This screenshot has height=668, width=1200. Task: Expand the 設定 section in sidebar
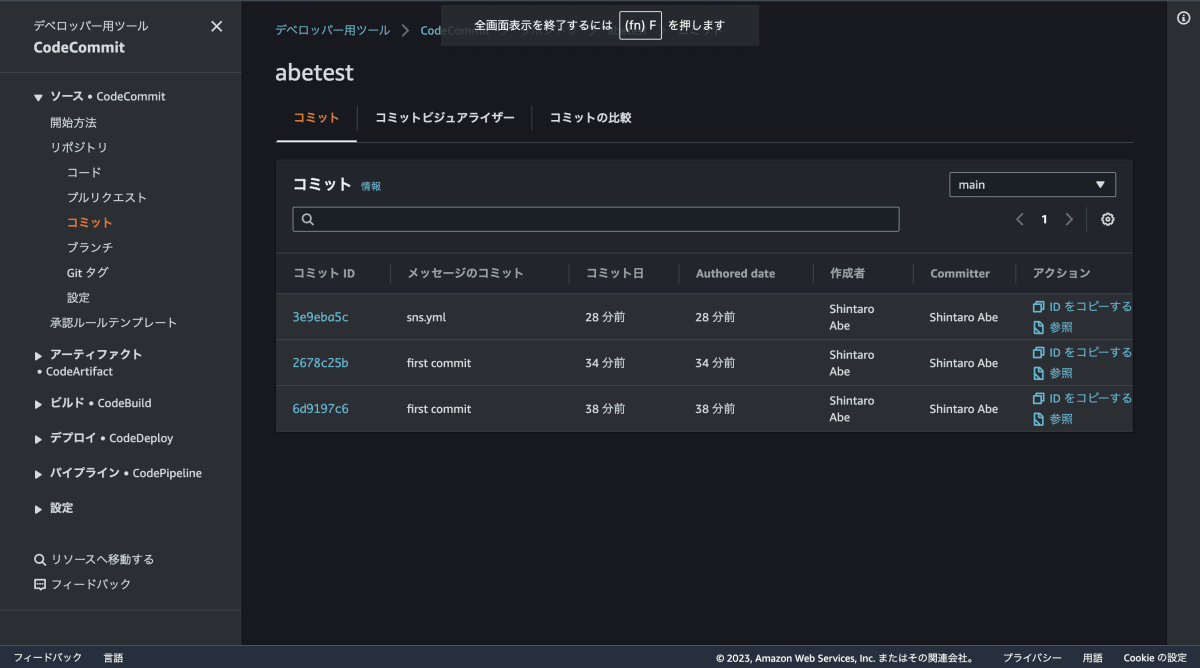coord(39,508)
